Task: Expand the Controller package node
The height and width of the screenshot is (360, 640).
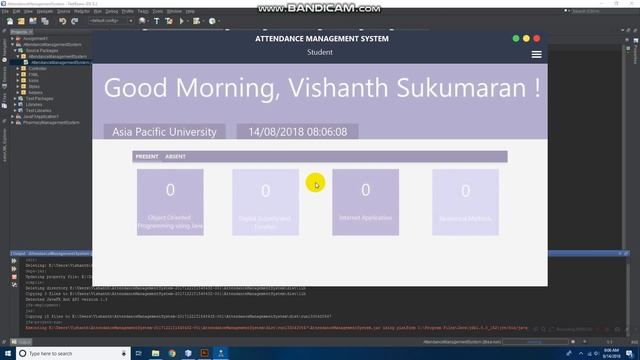Action: click(18, 69)
